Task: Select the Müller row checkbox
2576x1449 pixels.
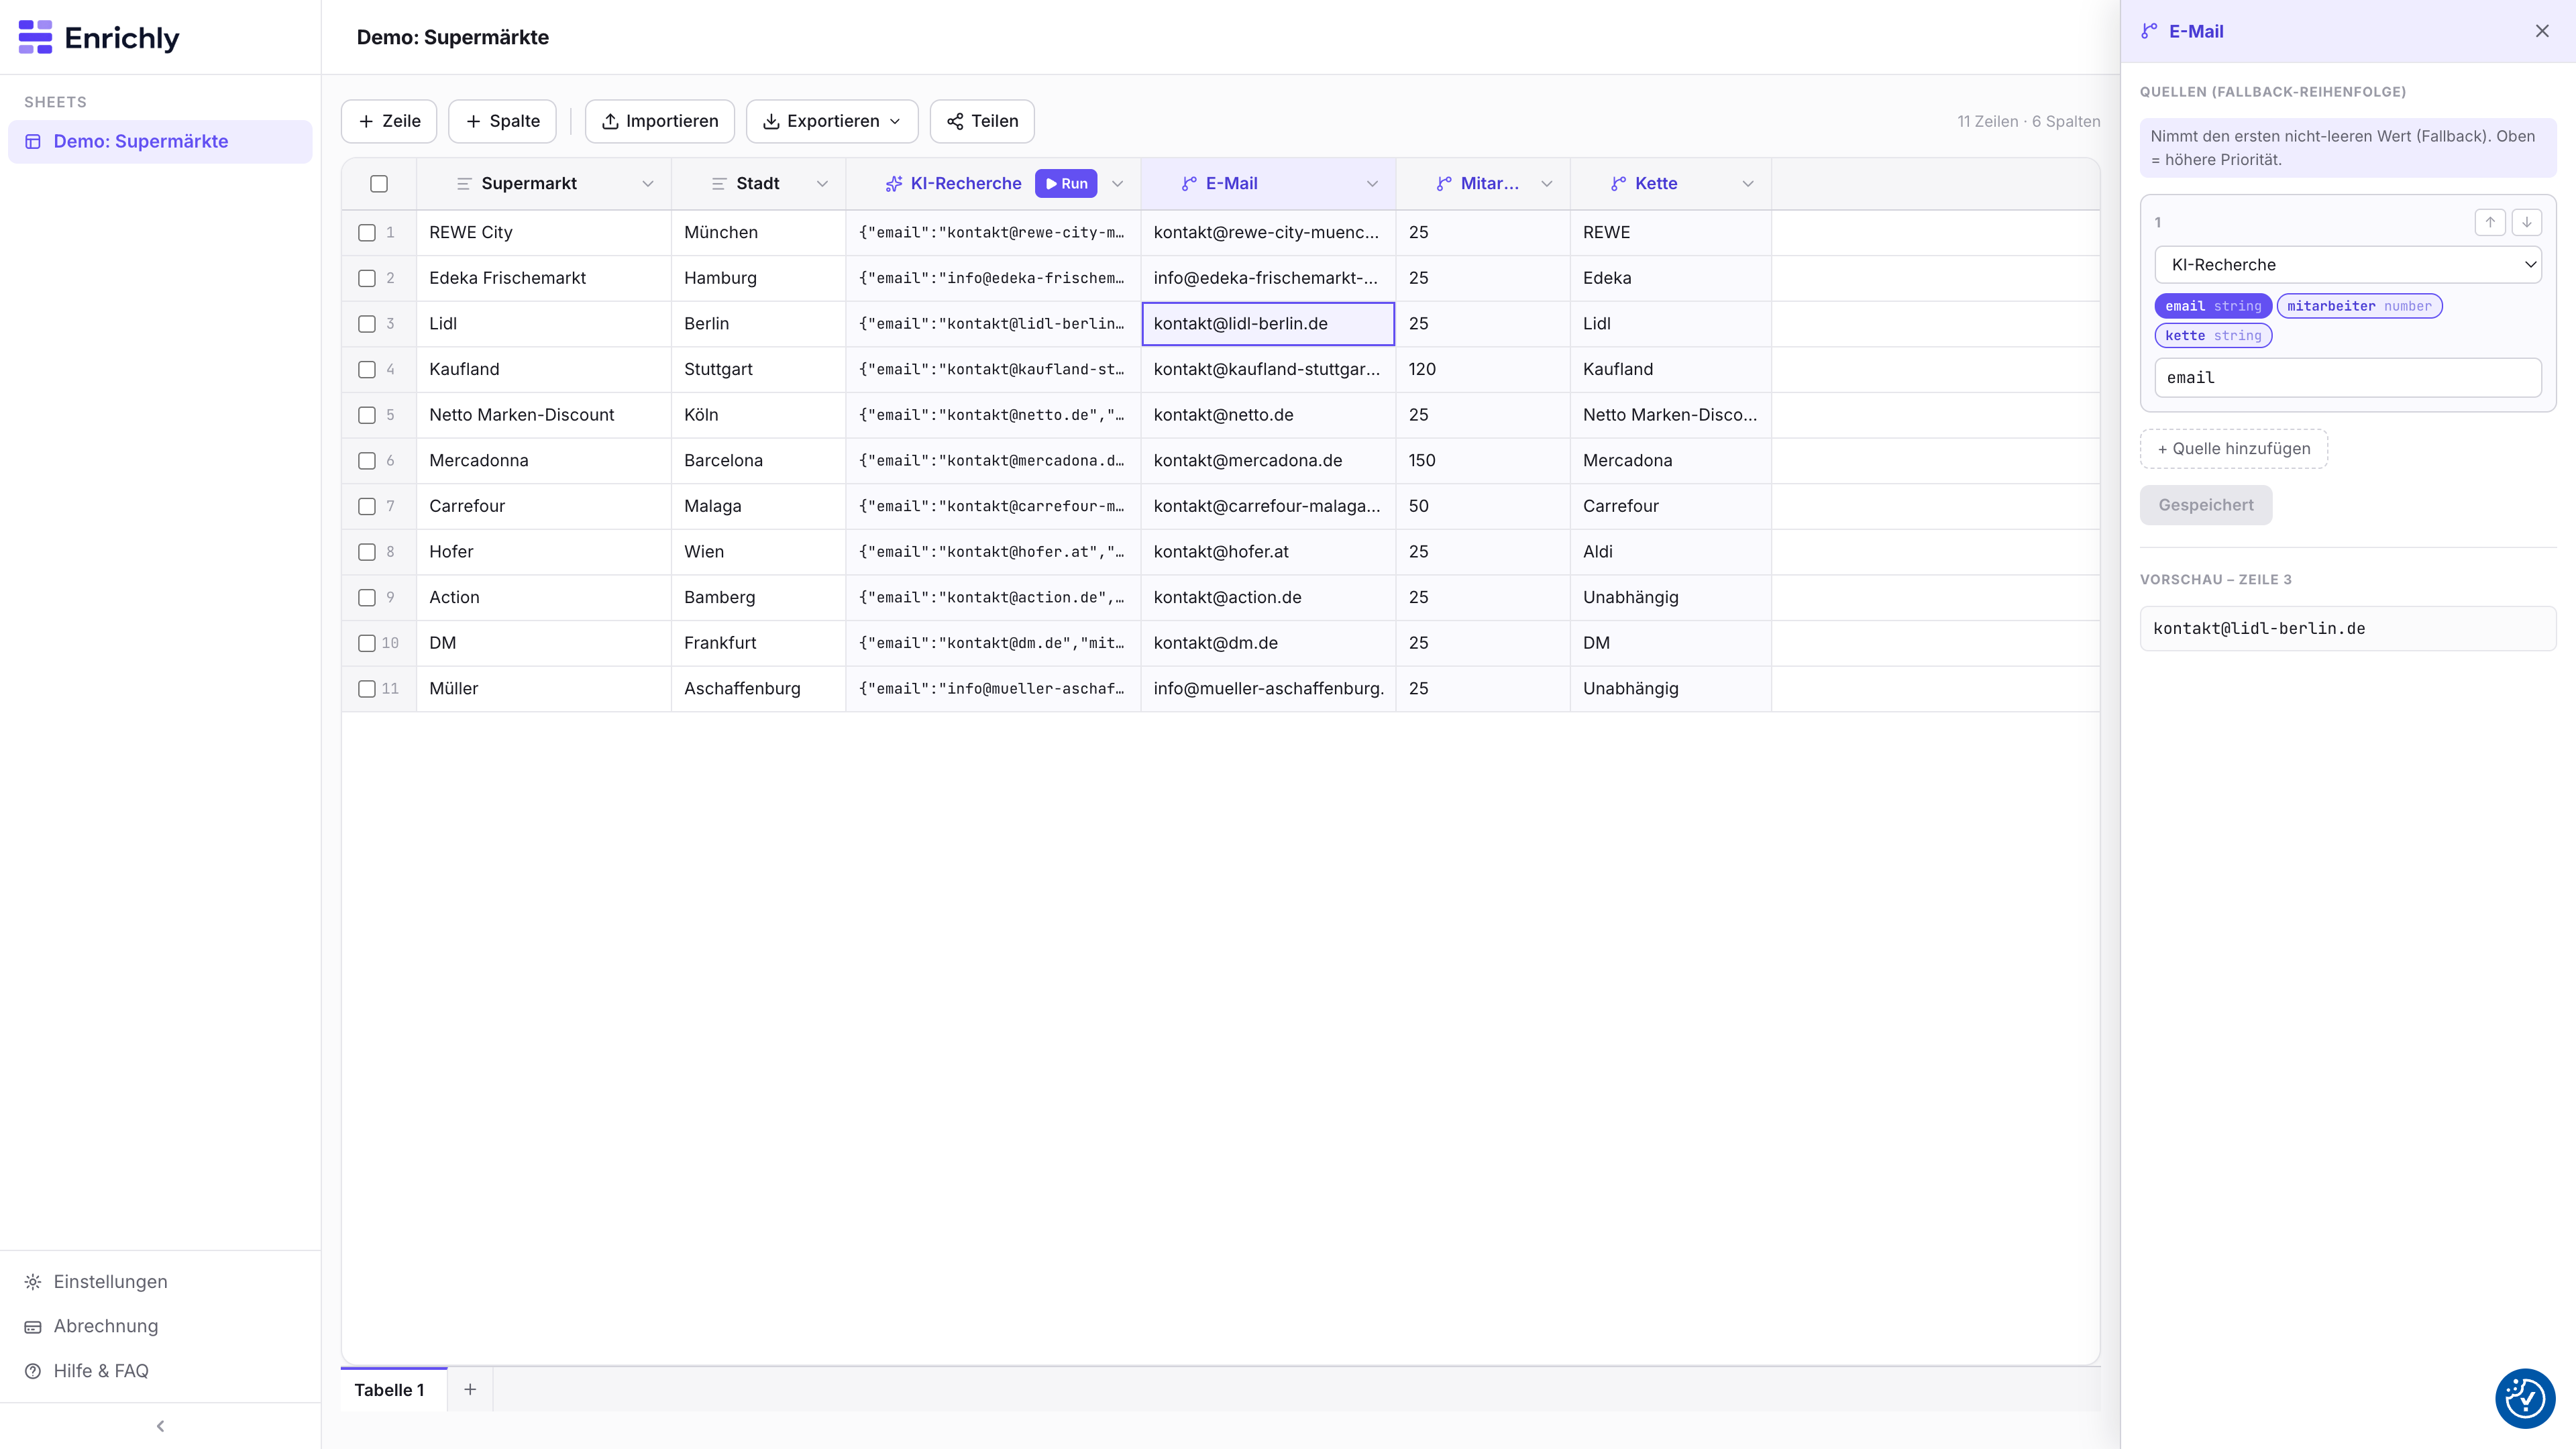Action: [x=367, y=689]
